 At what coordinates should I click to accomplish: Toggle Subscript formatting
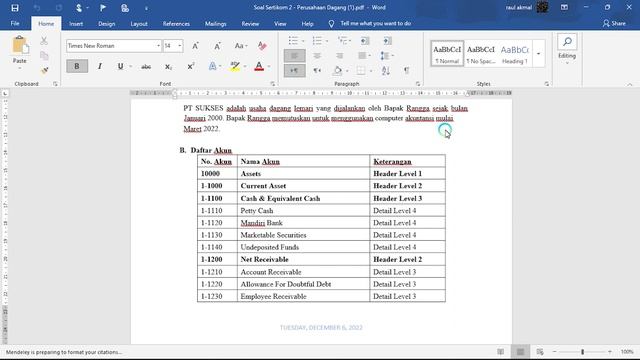pyautogui.click(x=168, y=67)
